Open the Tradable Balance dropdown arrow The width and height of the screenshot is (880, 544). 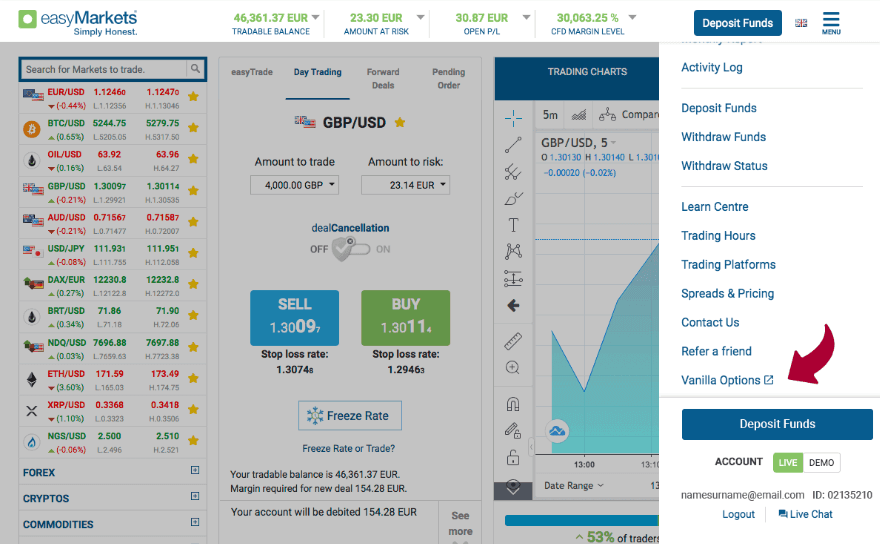315,17
